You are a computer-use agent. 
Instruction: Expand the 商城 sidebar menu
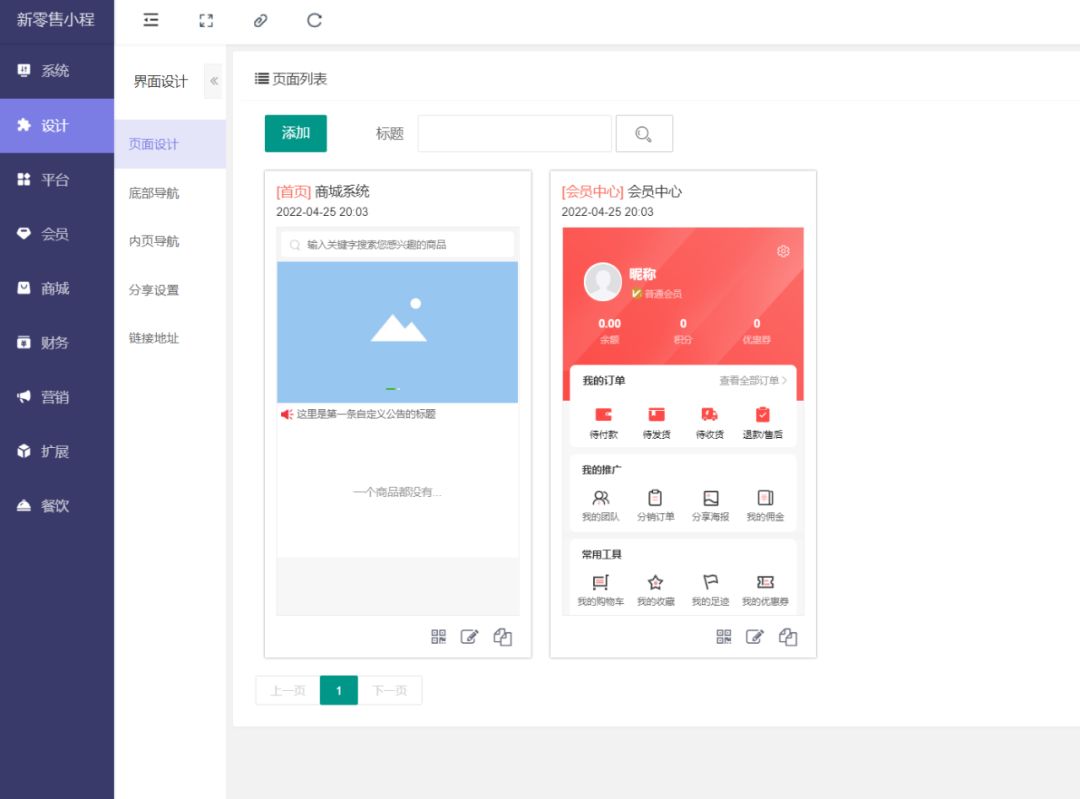(x=56, y=288)
